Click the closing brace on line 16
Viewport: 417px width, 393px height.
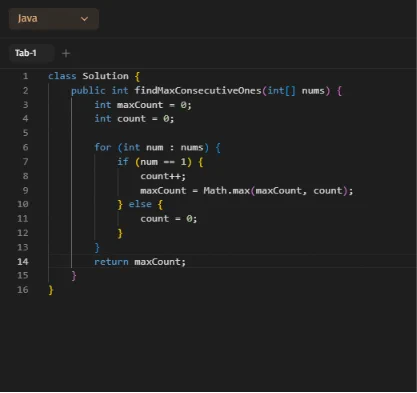point(51,290)
